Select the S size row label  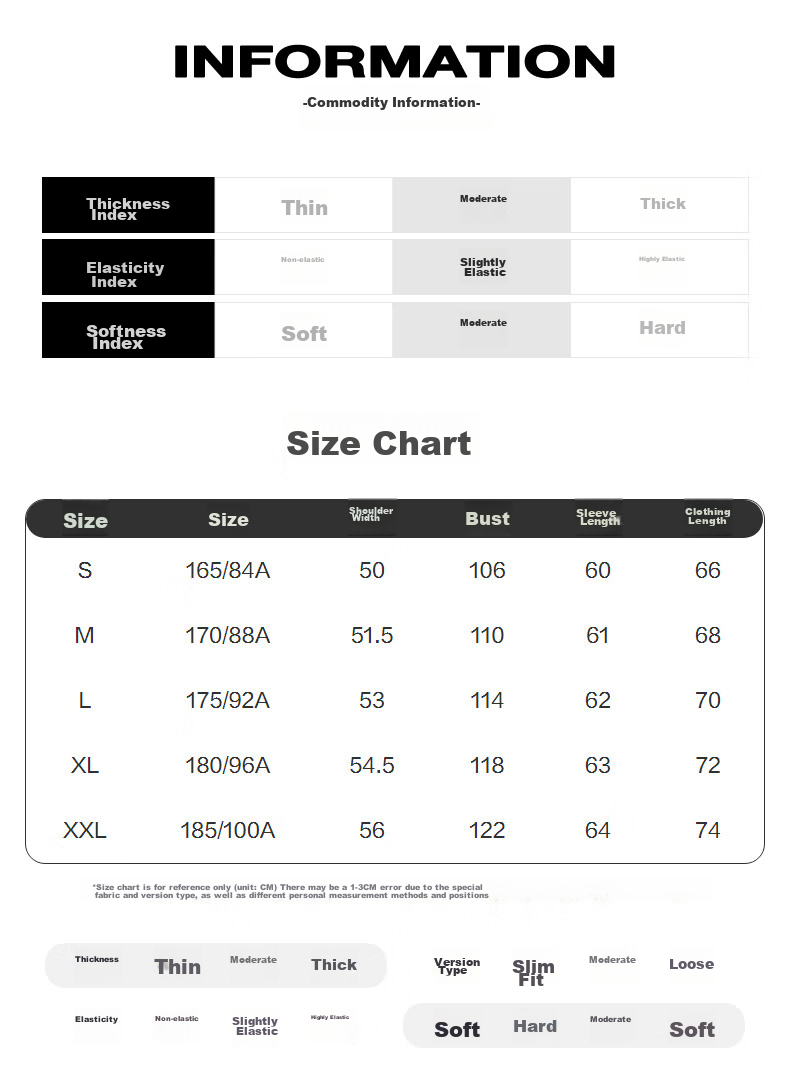point(85,570)
